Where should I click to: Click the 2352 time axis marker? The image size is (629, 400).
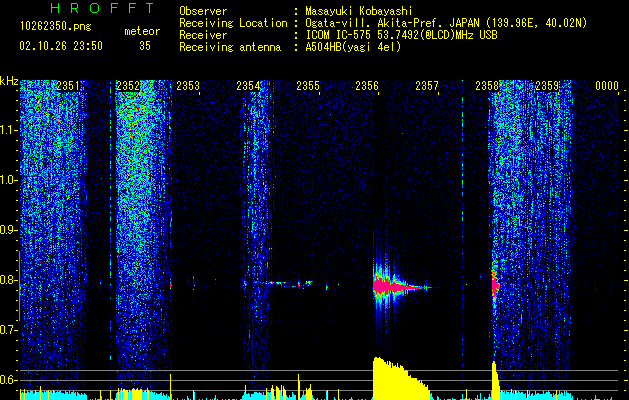[x=128, y=86]
